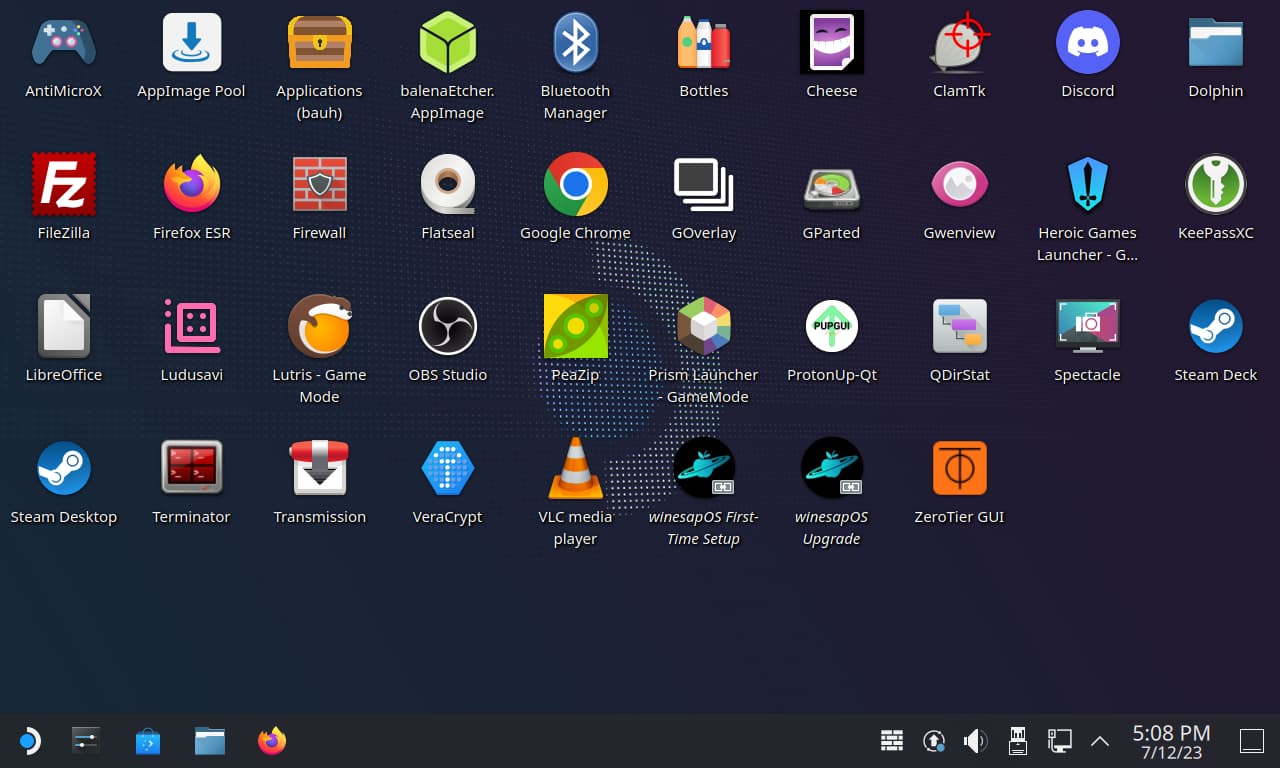
Task: Click the Lutris - Game Mode icon
Action: tap(319, 326)
